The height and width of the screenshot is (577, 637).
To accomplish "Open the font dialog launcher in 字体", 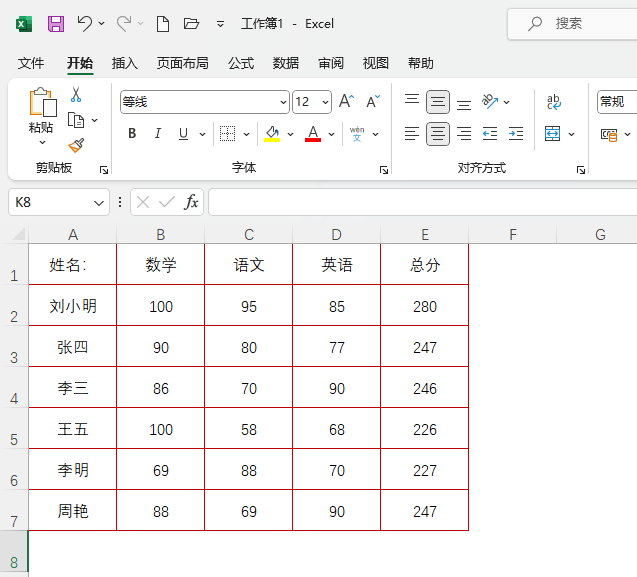I will point(384,170).
